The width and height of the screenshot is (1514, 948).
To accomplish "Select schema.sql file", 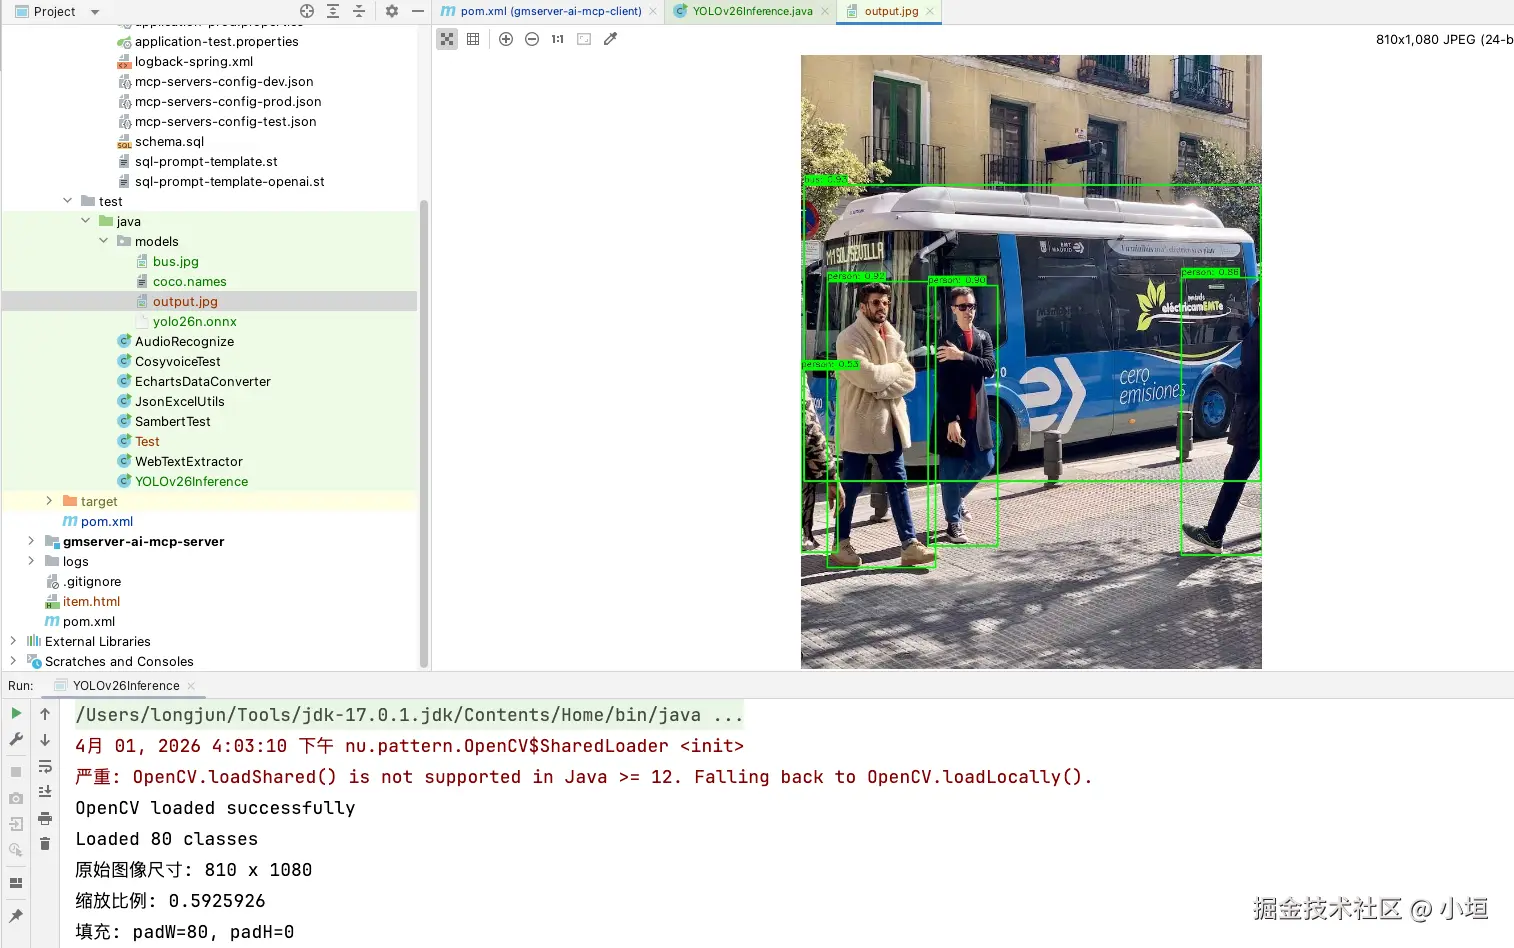I will (x=169, y=141).
